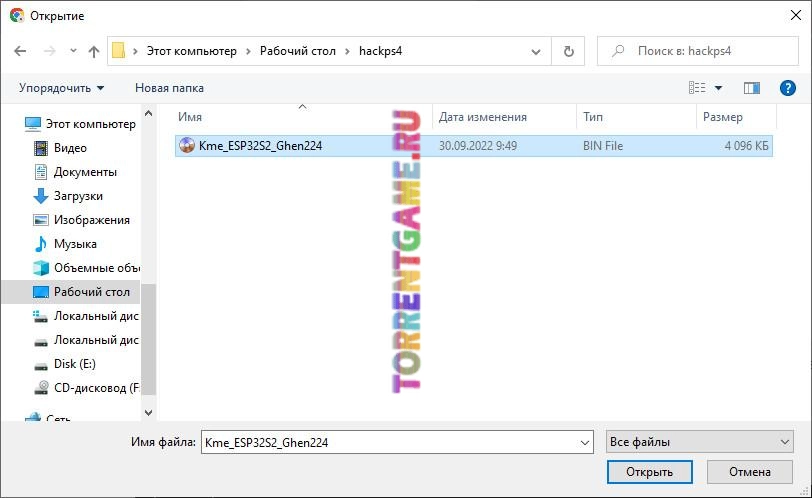The image size is (812, 498).
Task: Click the change view layout icon
Action: pos(697,88)
